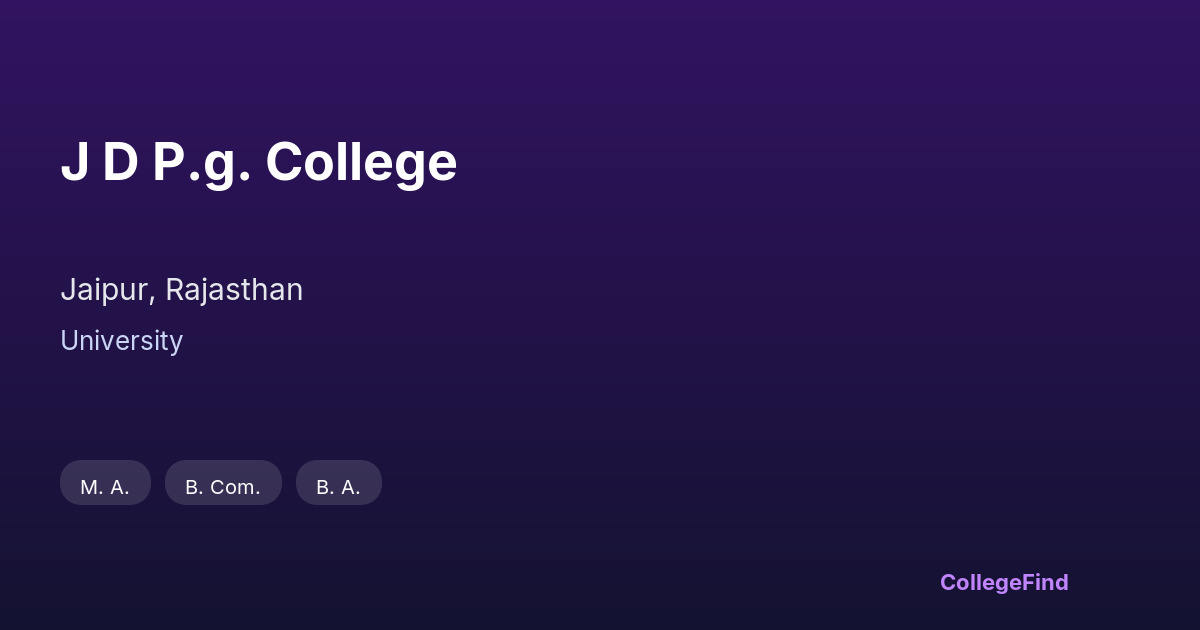Click the M. A. course chip
This screenshot has width=1200, height=630.
tap(105, 483)
